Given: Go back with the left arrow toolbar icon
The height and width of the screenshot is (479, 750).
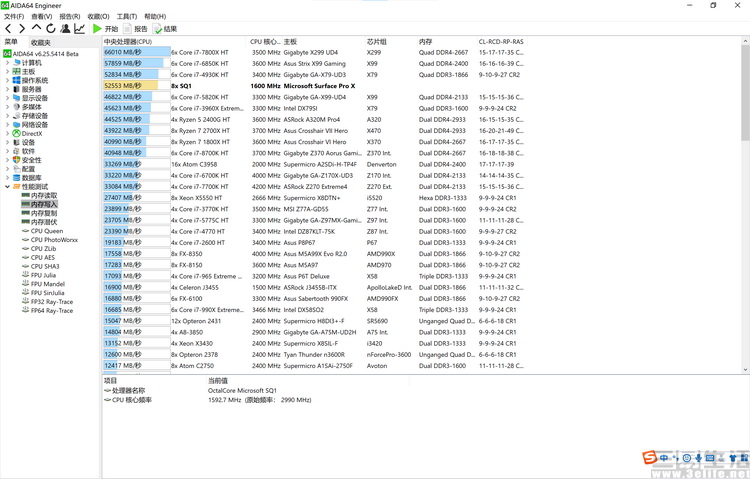Looking at the screenshot, I should pyautogui.click(x=8, y=29).
